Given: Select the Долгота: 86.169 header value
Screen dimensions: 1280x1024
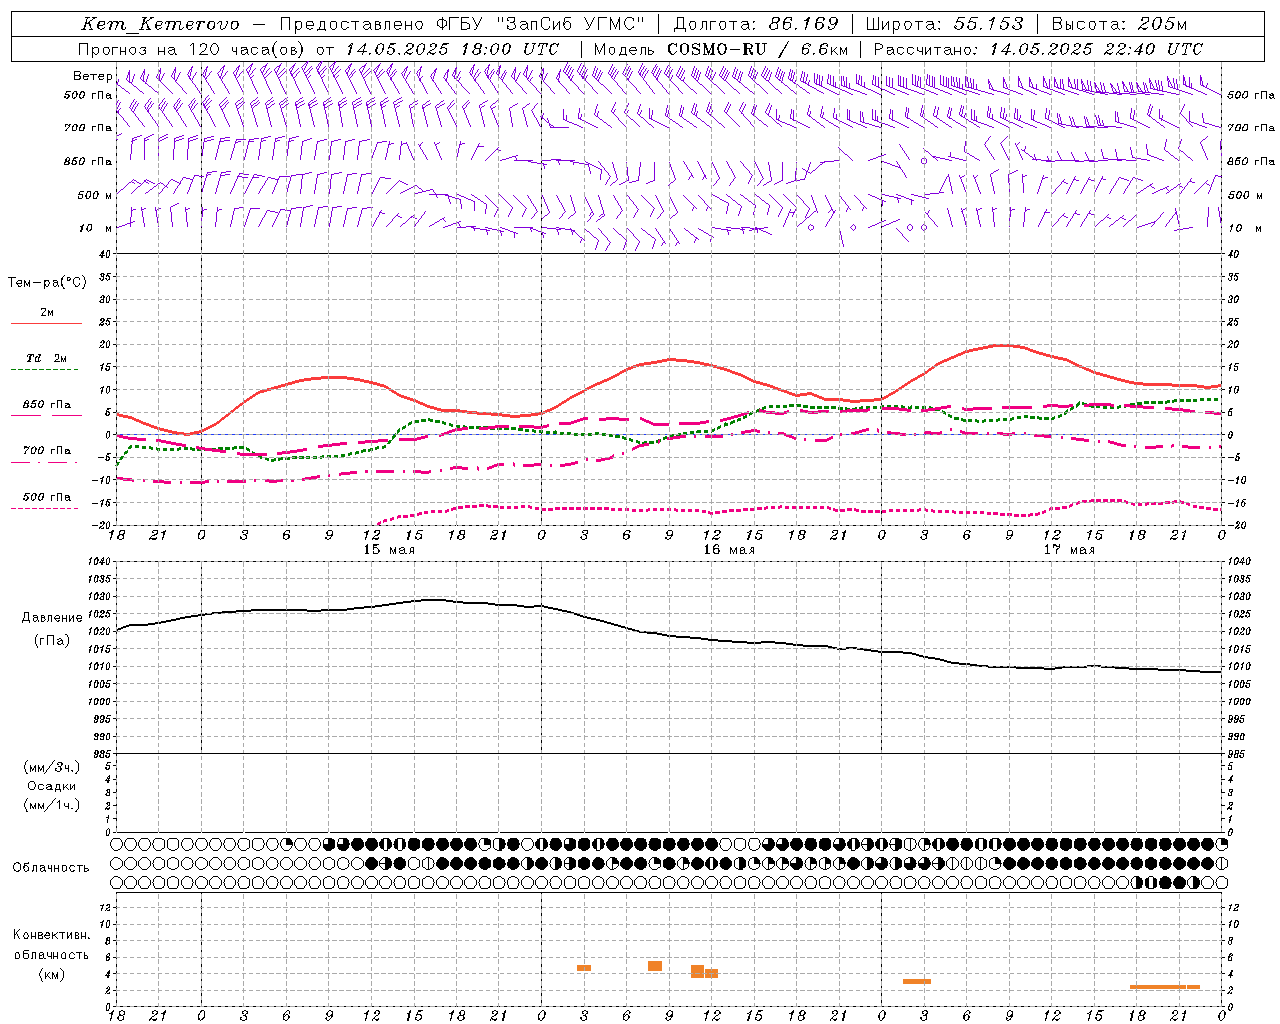Looking at the screenshot, I should coord(756,24).
